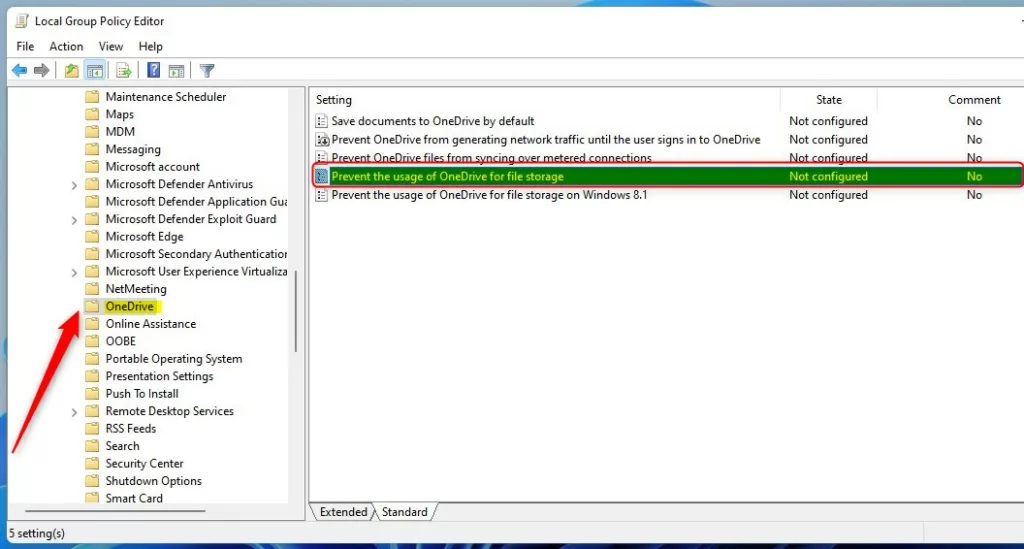The image size is (1024, 549).
Task: Select the Presentation Settings tree folder
Action: pos(159,376)
